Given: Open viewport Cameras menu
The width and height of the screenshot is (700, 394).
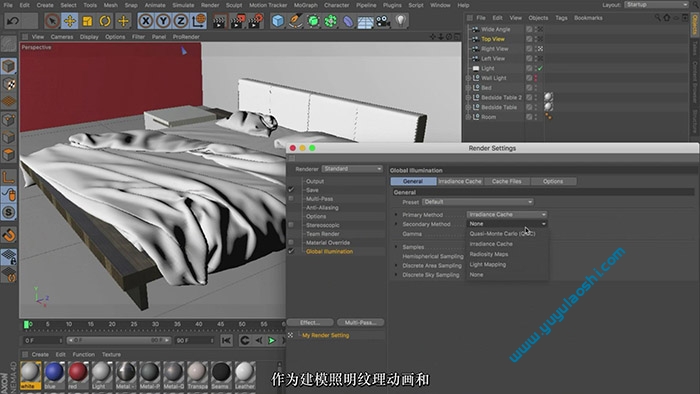Looking at the screenshot, I should coord(62,37).
